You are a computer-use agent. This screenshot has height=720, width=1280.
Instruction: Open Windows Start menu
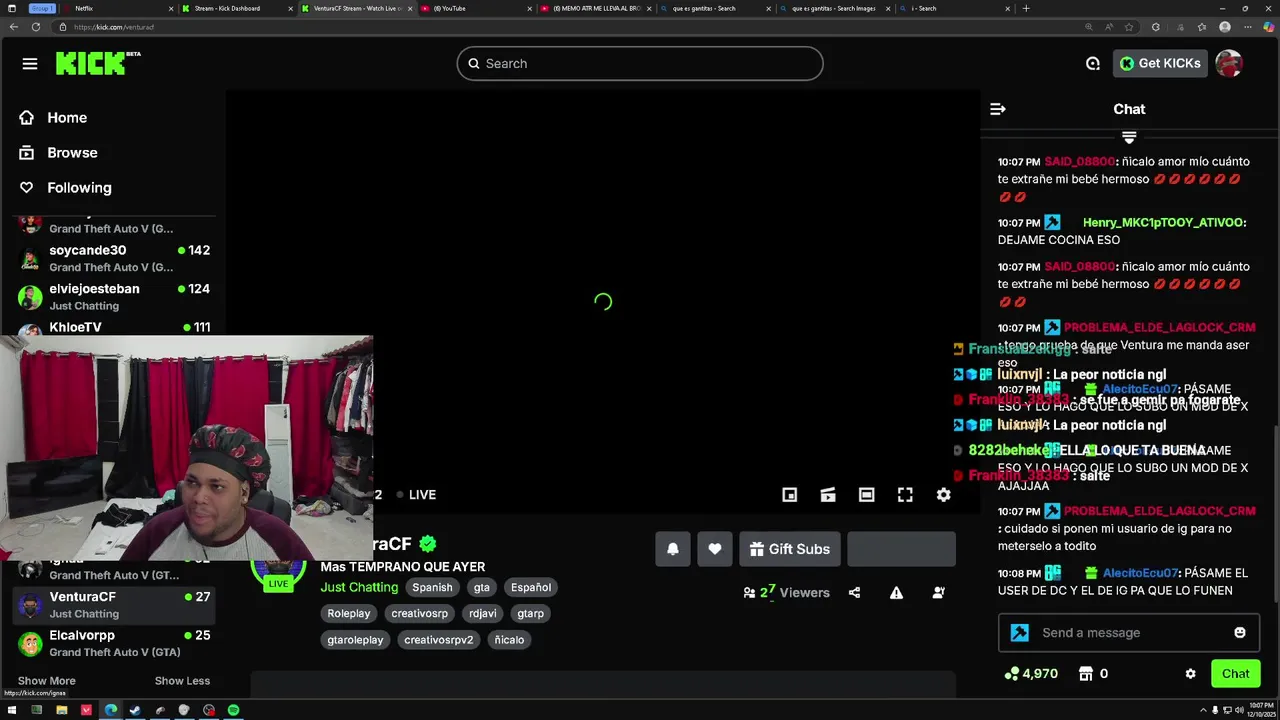click(x=12, y=710)
